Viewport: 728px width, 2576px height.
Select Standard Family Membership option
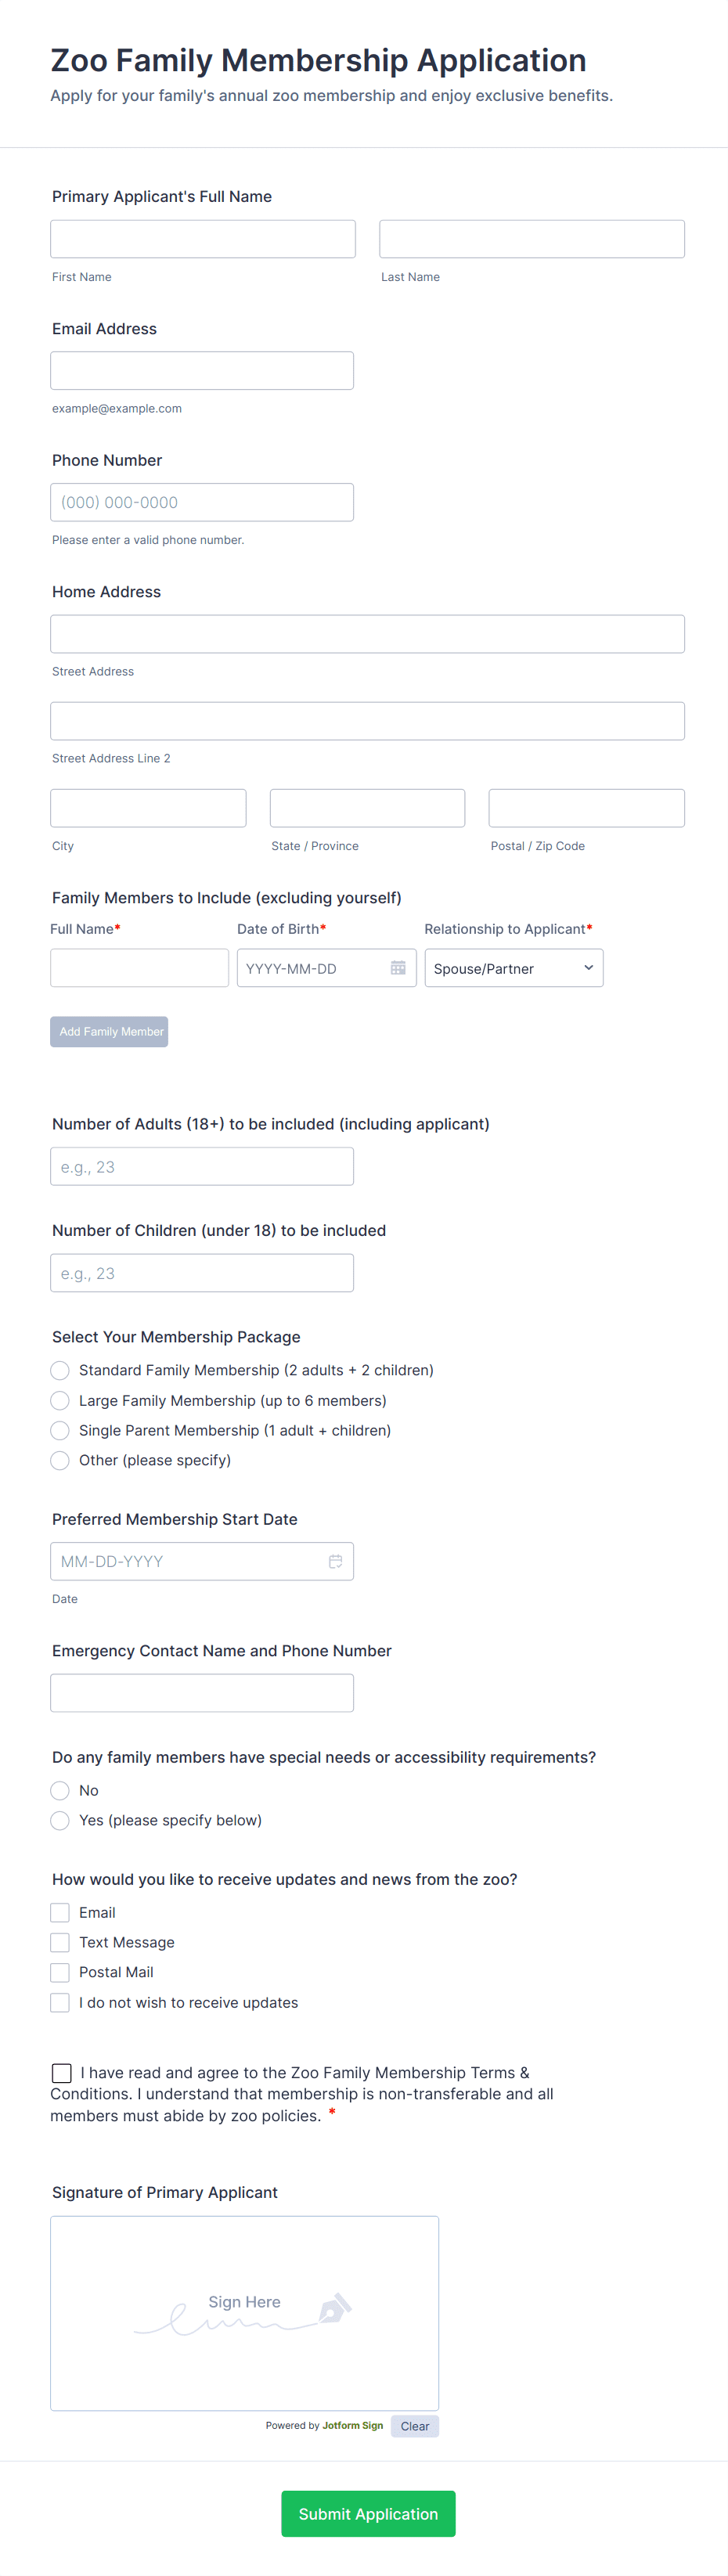click(59, 1370)
